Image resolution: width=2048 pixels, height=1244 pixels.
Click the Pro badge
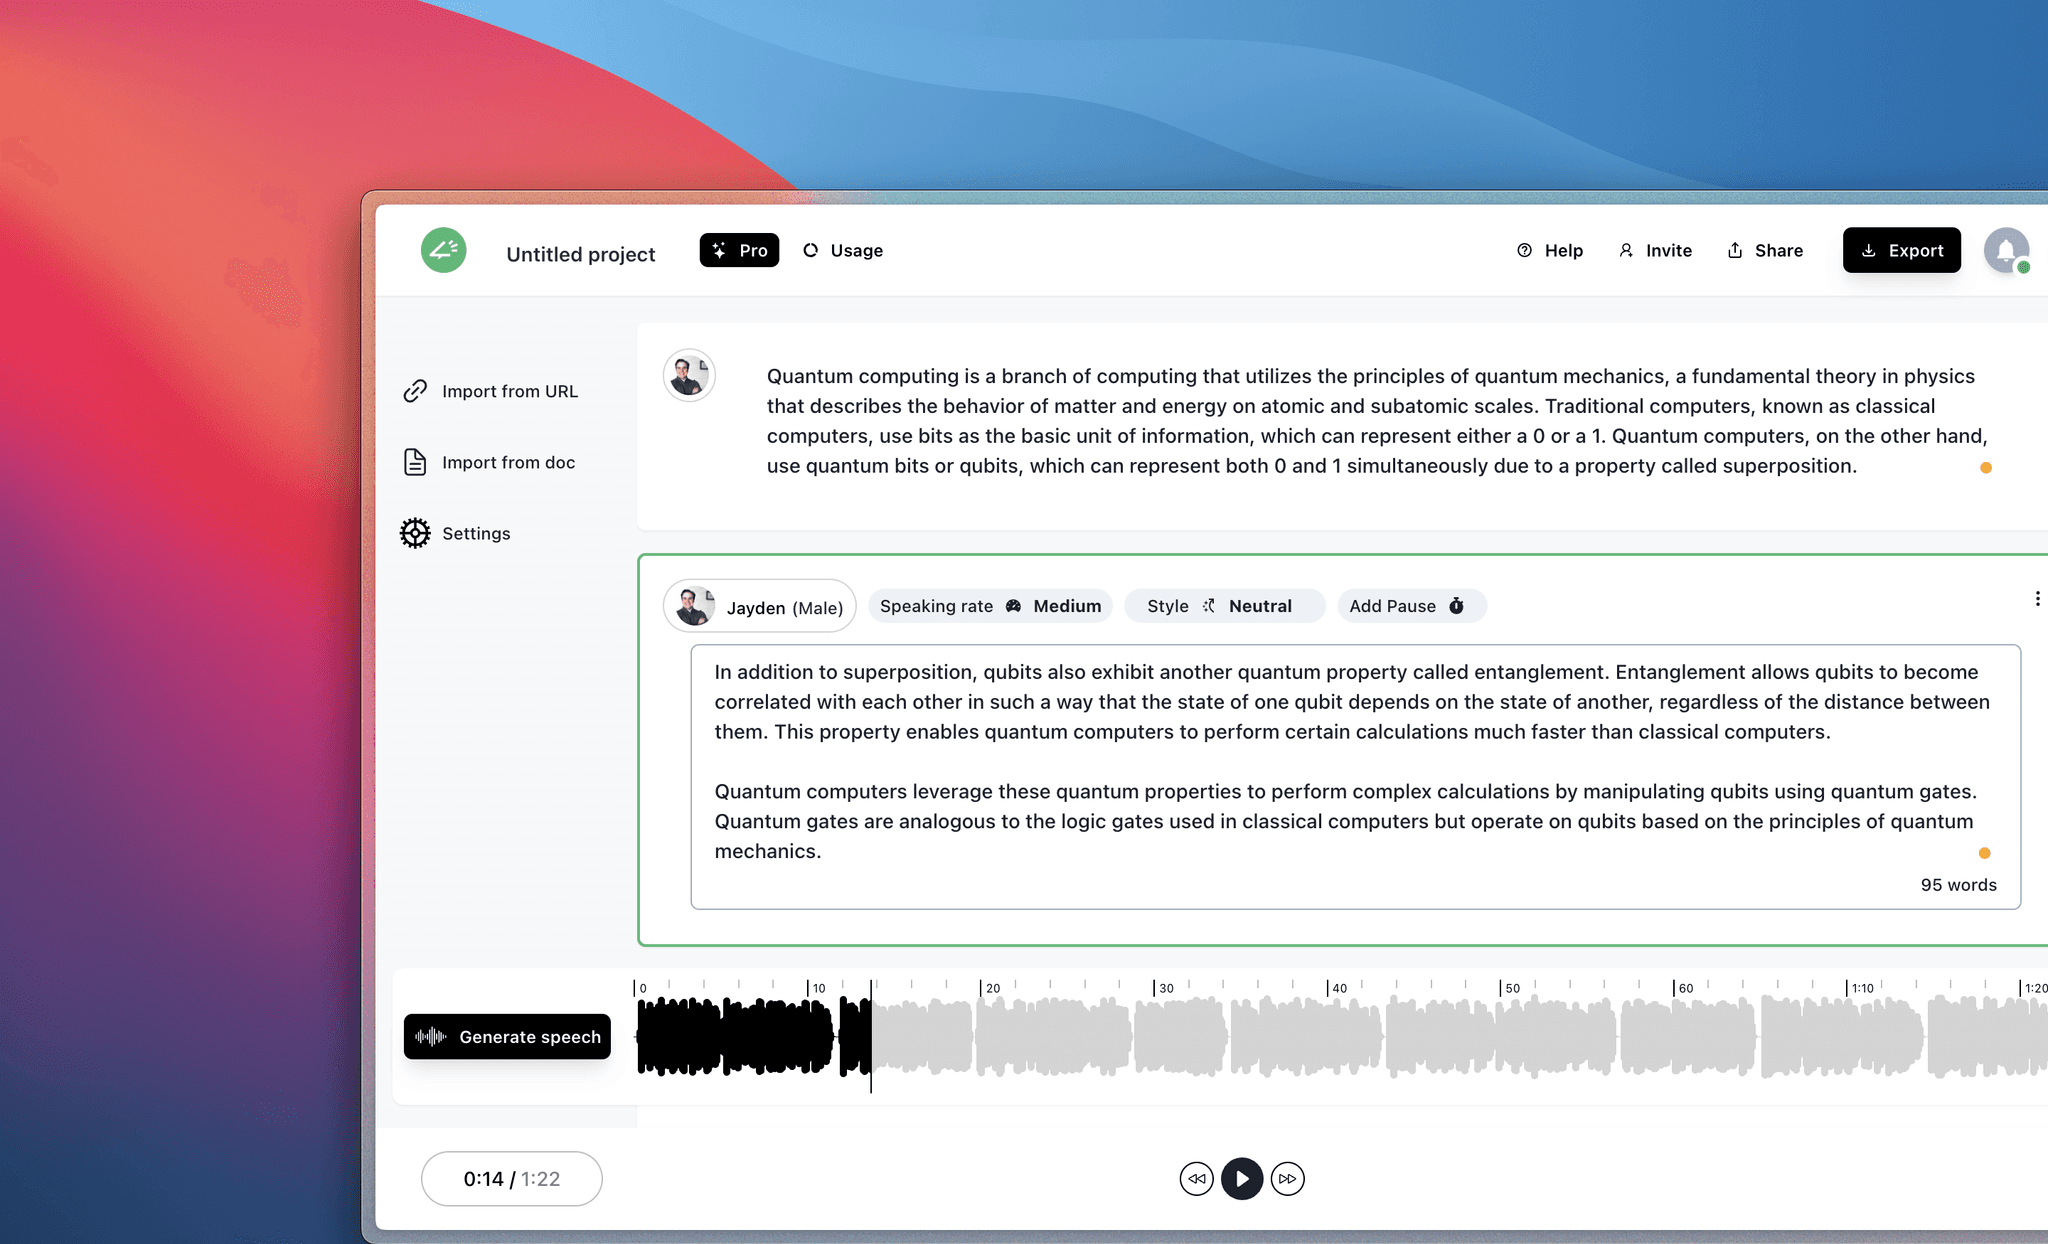(x=739, y=250)
